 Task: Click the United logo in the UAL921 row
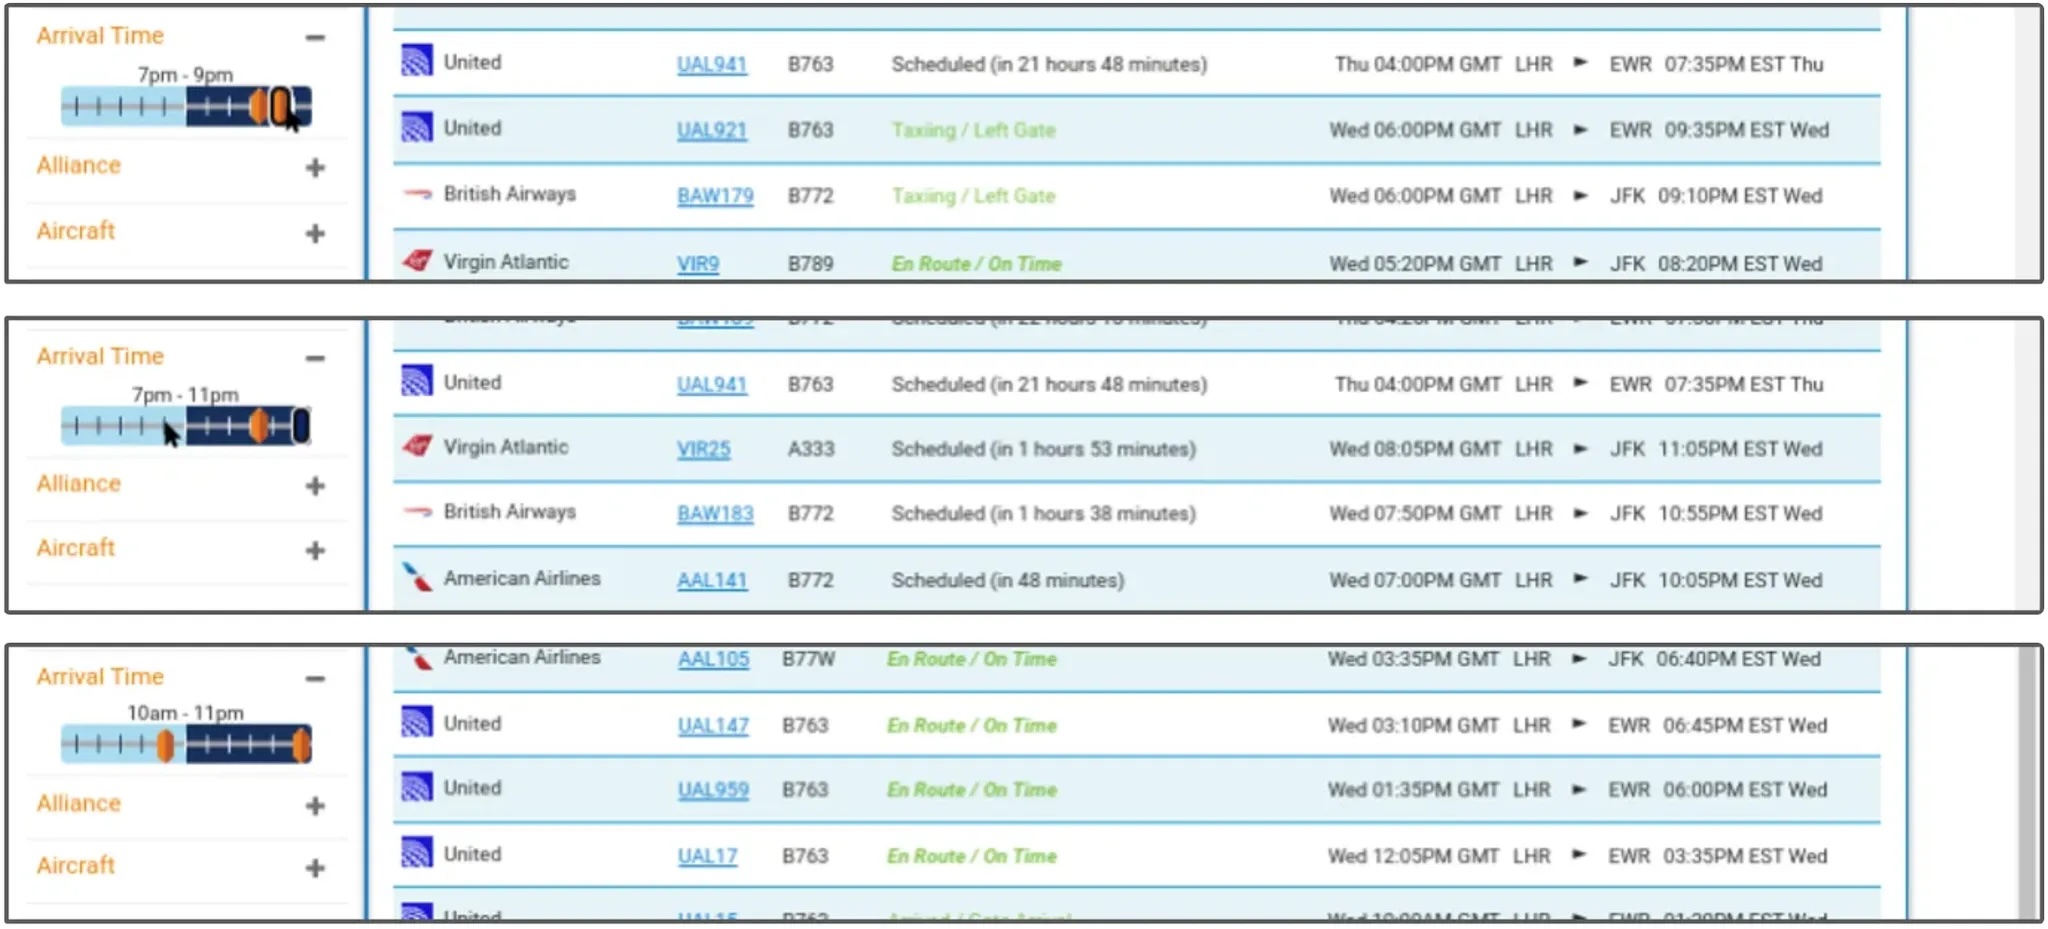click(416, 128)
